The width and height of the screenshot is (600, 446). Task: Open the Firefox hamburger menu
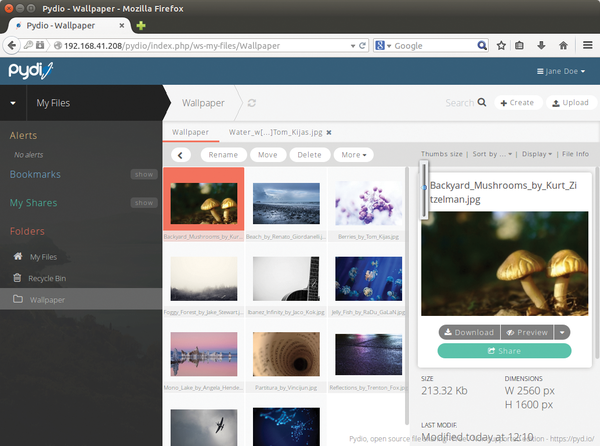pos(588,45)
